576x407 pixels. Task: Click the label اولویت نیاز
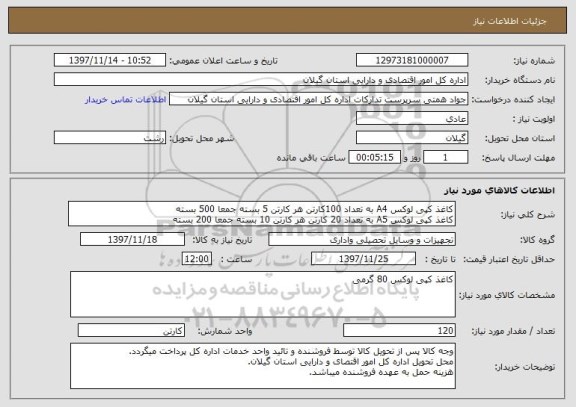(x=534, y=119)
